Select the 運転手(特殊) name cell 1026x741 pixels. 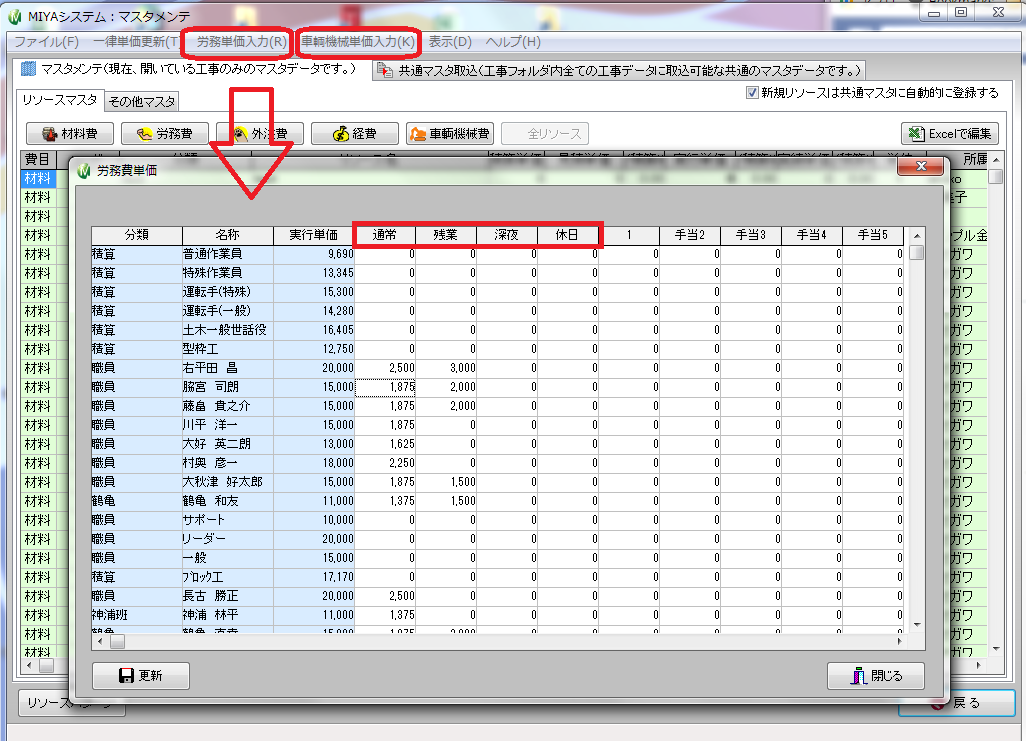228,292
